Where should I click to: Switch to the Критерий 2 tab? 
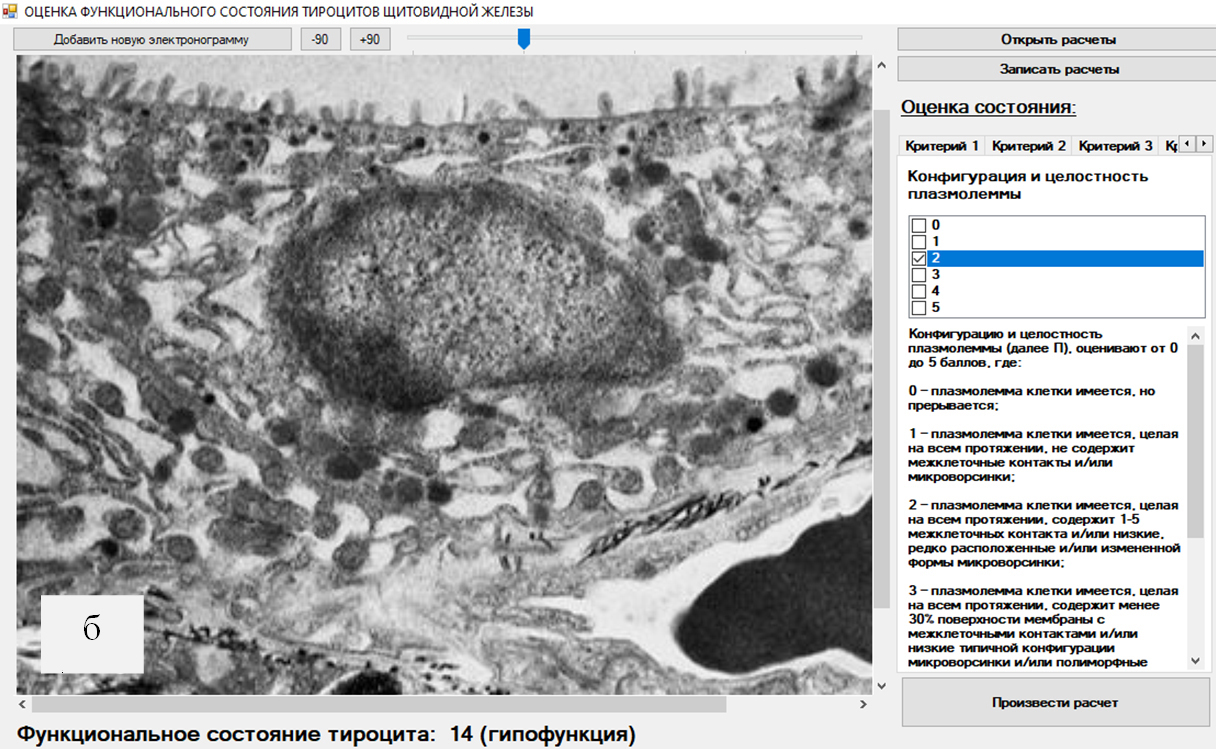tap(1028, 146)
